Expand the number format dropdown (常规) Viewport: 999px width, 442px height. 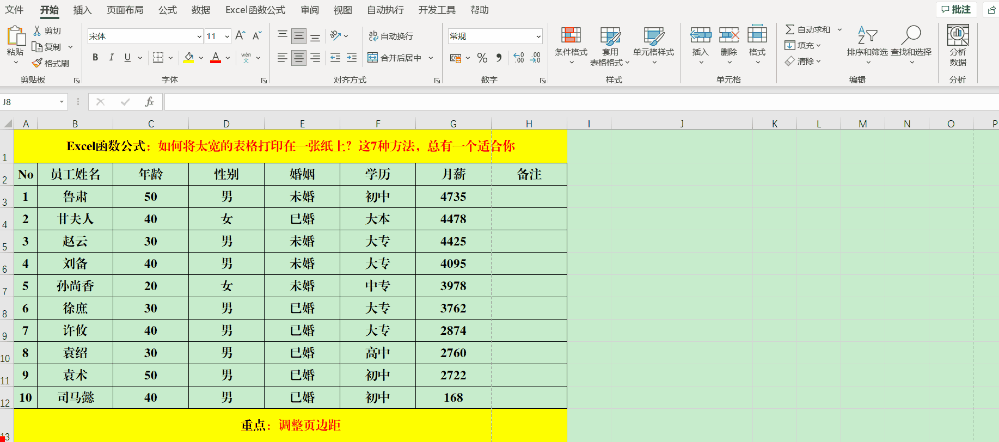point(538,36)
